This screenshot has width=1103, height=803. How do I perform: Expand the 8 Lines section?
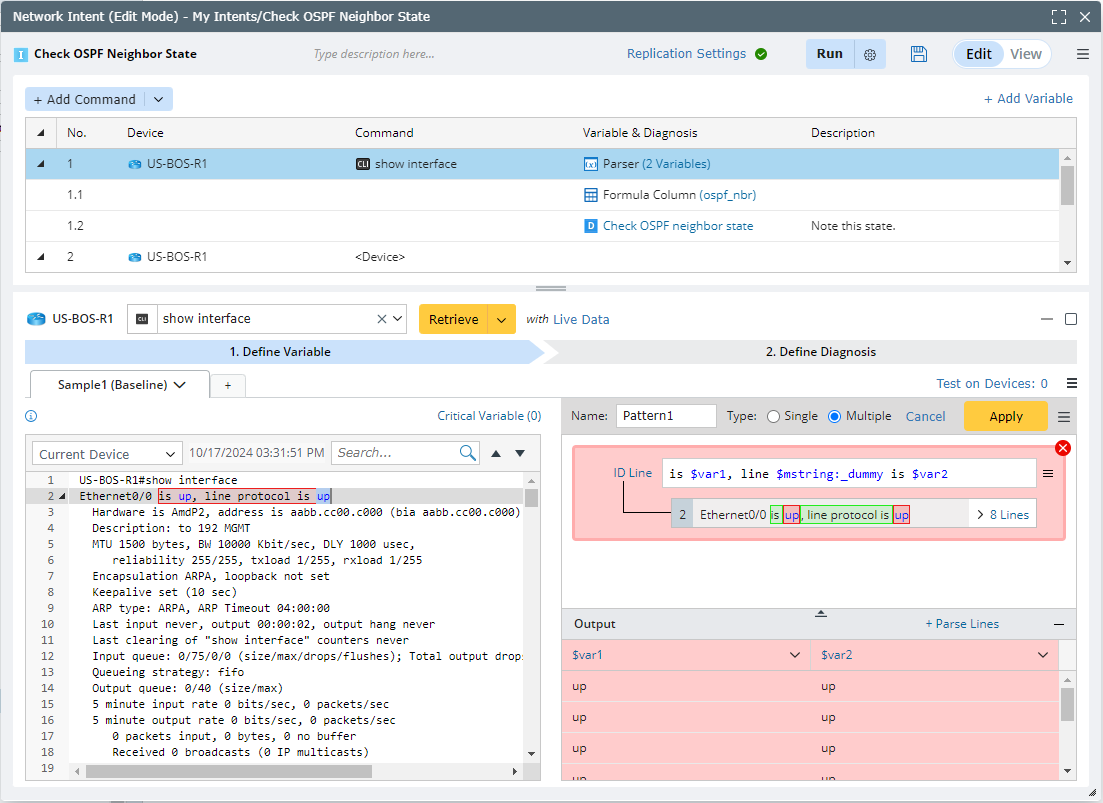[x=1001, y=514]
